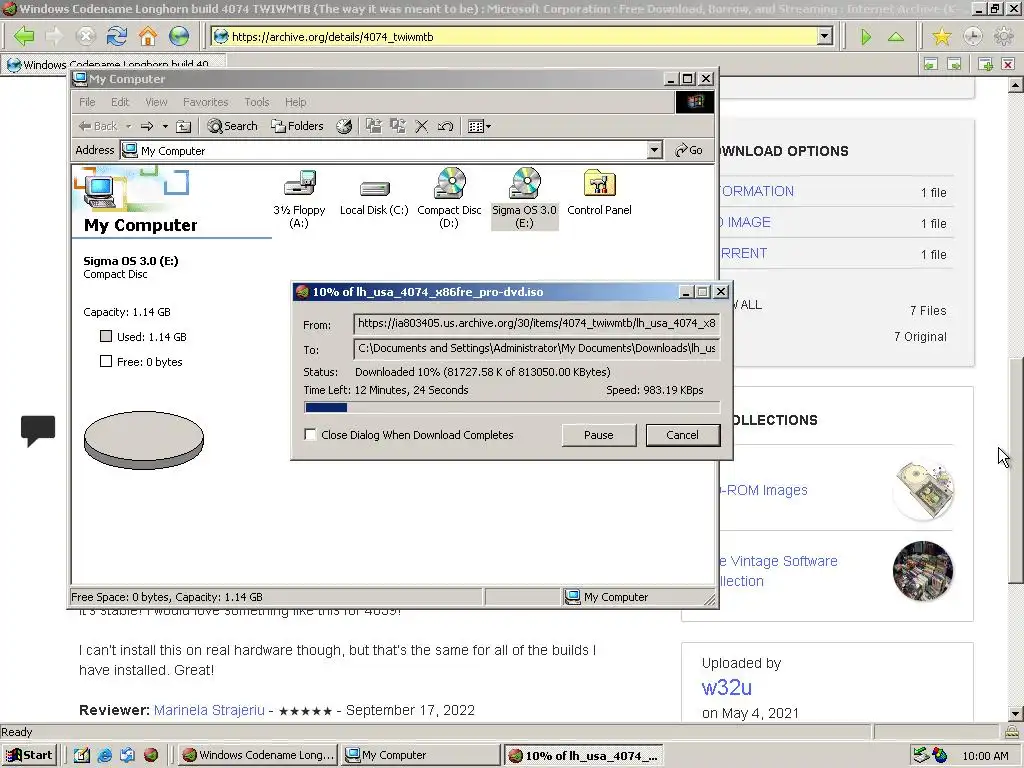Open the browser URL address dropdown
Screen dimensions: 1024x768
(825, 37)
